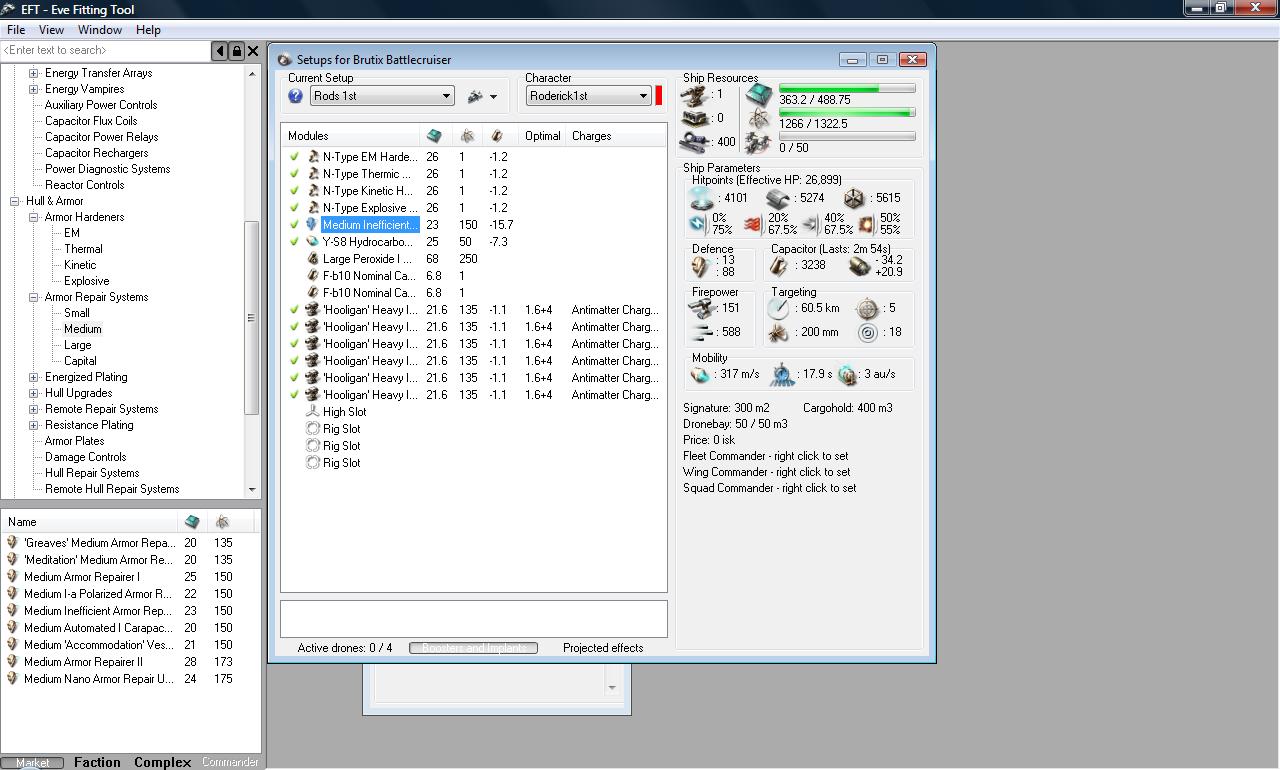
Task: Collapse the Hull & Armor tree node
Action: pyautogui.click(x=15, y=201)
